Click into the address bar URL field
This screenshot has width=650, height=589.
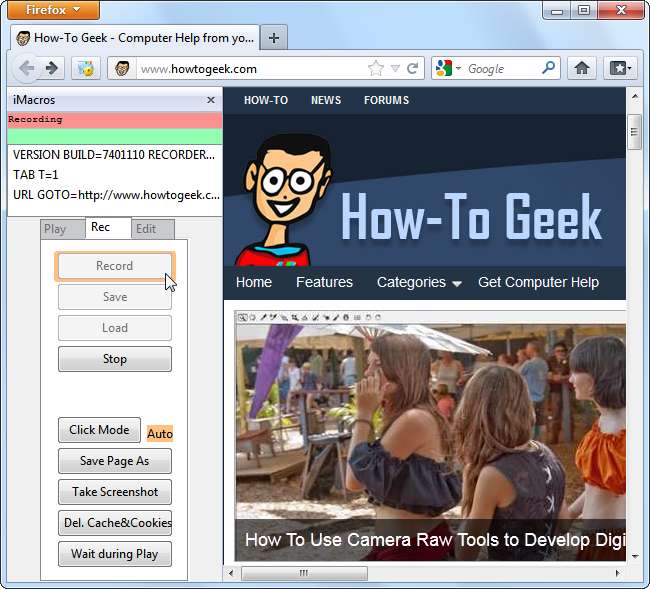pyautogui.click(x=253, y=68)
